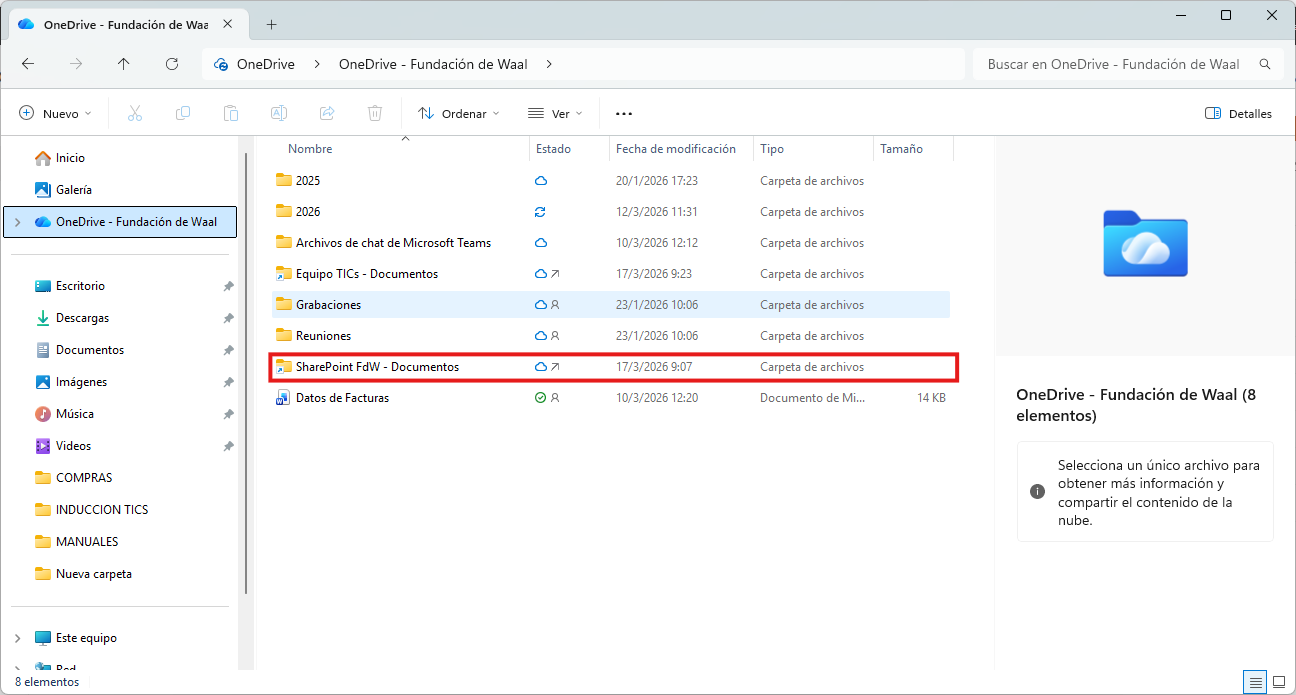This screenshot has width=1296, height=695.
Task: Click the Word document icon of Datos de Facturas
Action: (283, 398)
